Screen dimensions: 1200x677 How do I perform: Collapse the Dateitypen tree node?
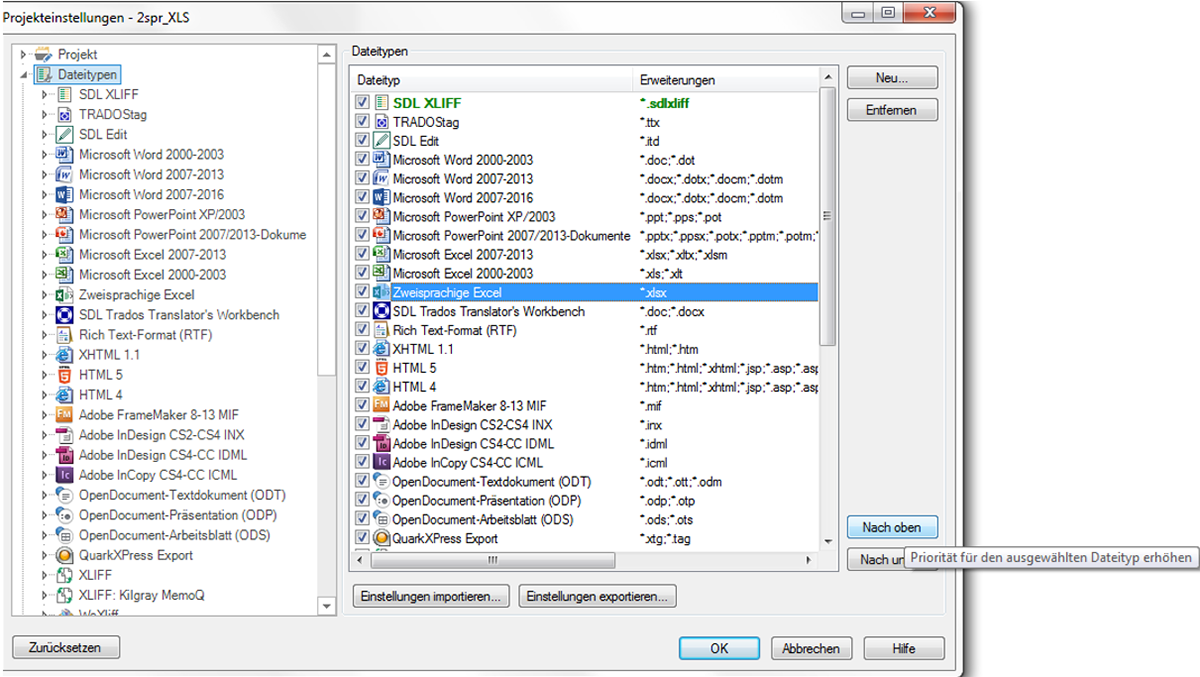pyautogui.click(x=23, y=75)
